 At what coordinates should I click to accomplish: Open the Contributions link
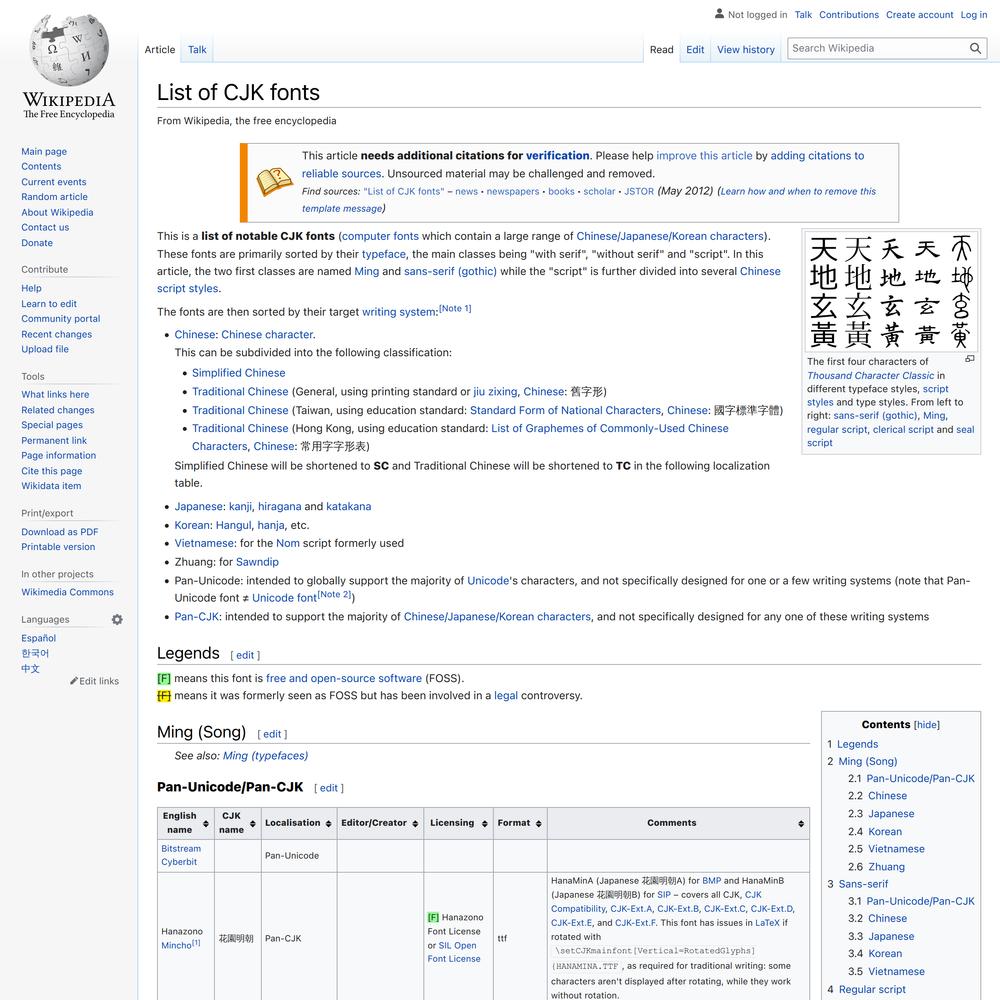[849, 15]
